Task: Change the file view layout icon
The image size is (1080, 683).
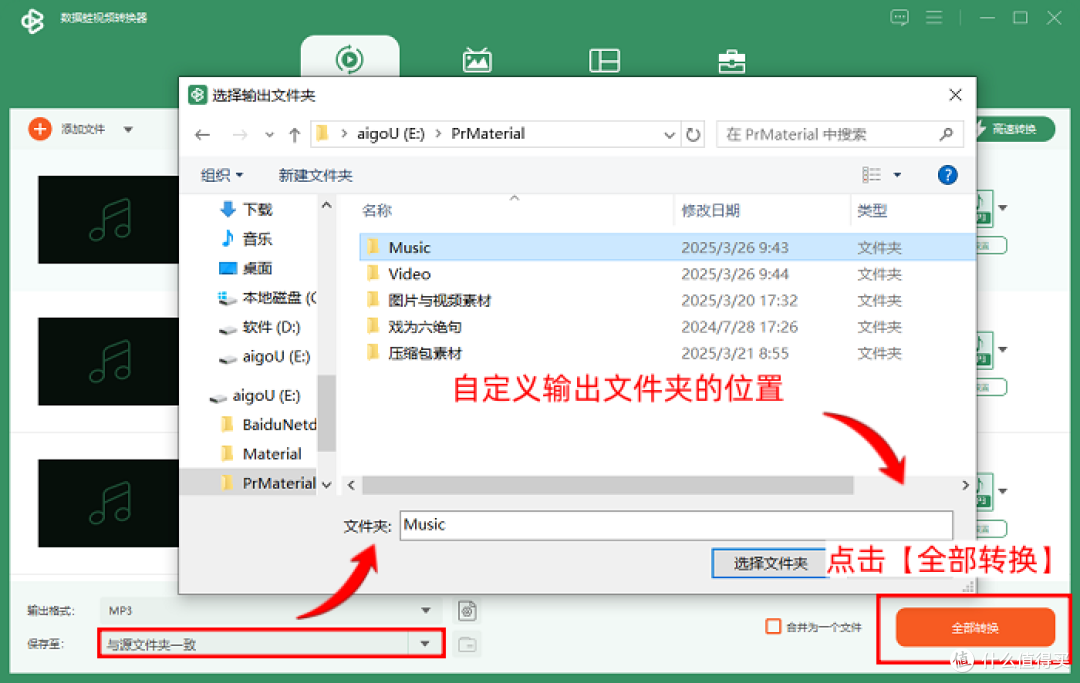Action: (x=871, y=175)
